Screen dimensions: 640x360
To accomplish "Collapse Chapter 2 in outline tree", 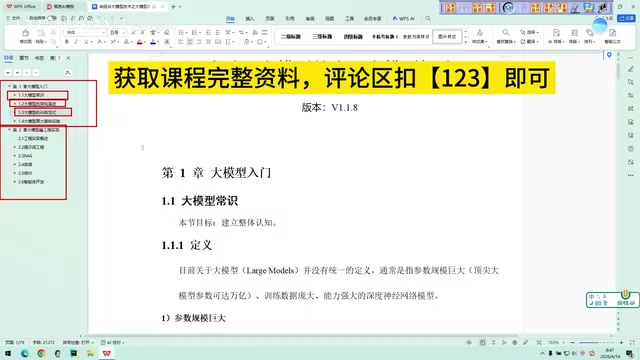I will 10,130.
